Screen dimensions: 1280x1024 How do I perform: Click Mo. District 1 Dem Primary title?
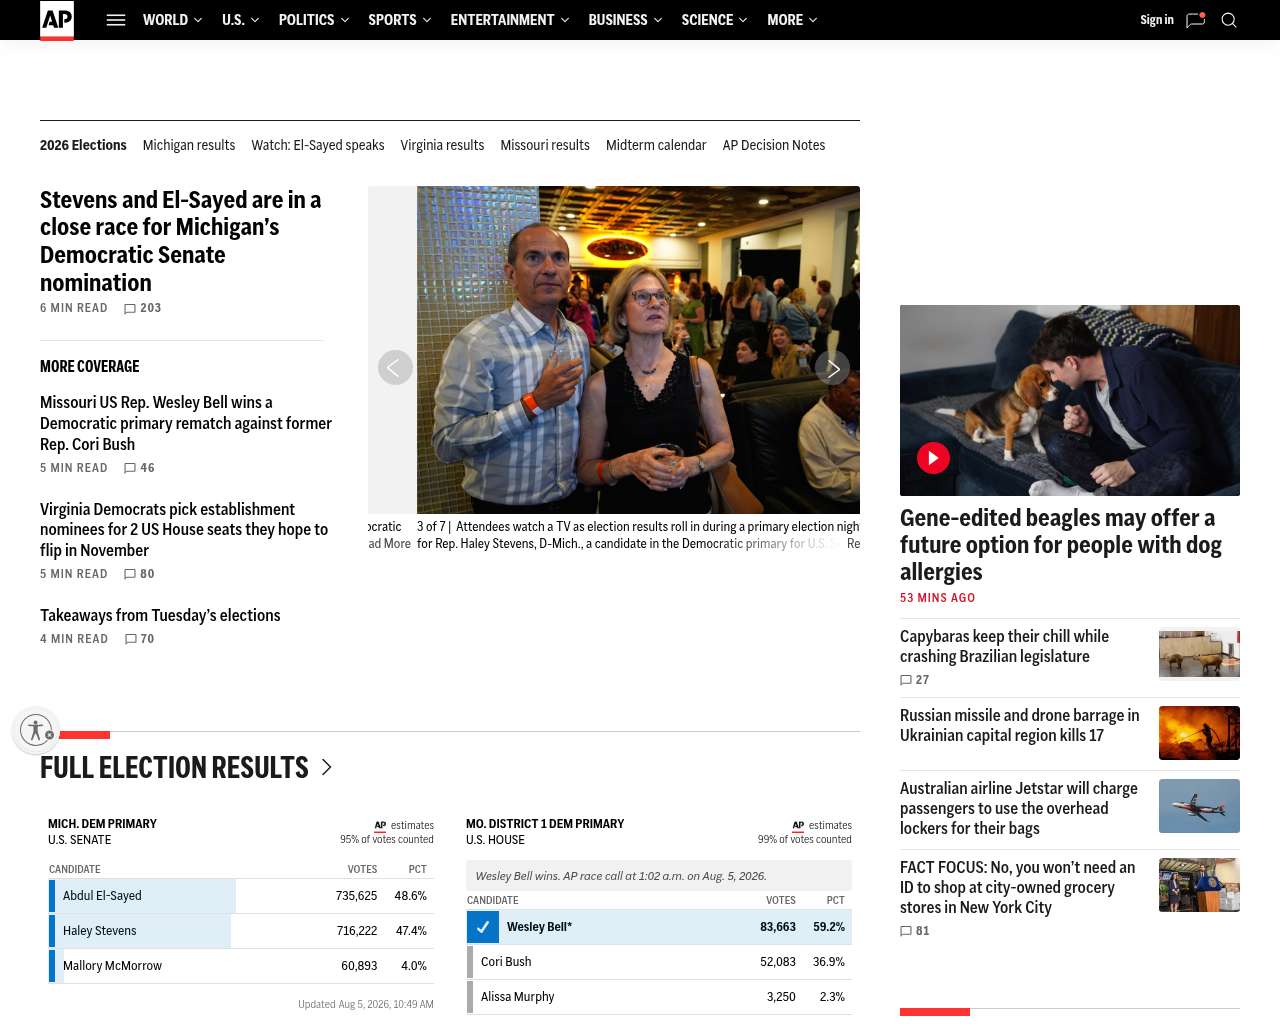[545, 824]
